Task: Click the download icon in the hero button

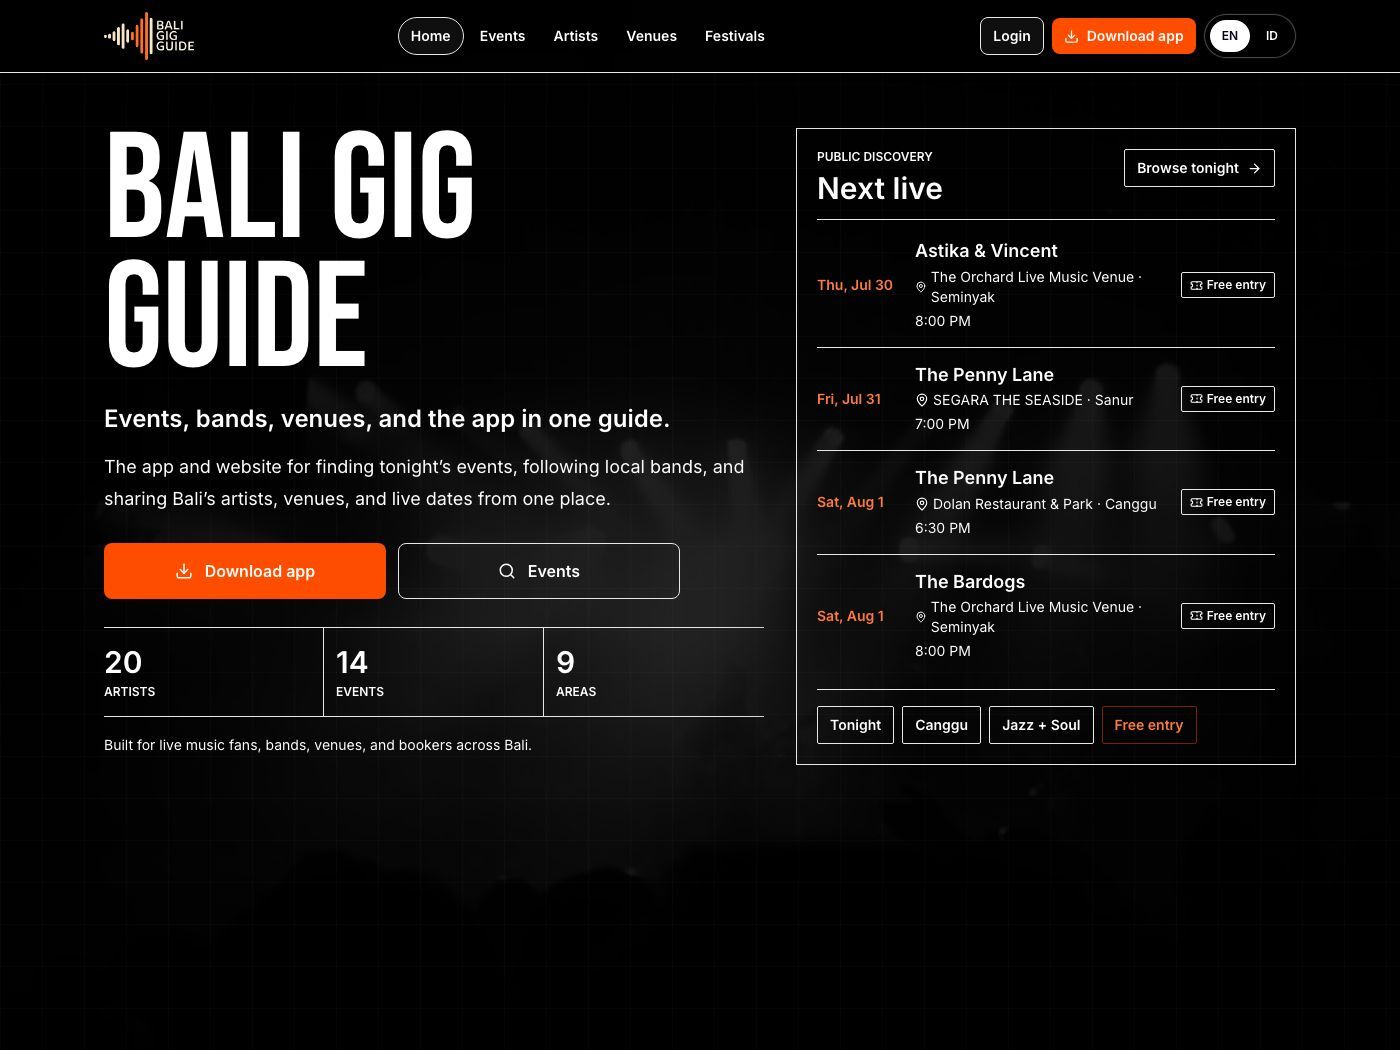Action: coord(184,571)
